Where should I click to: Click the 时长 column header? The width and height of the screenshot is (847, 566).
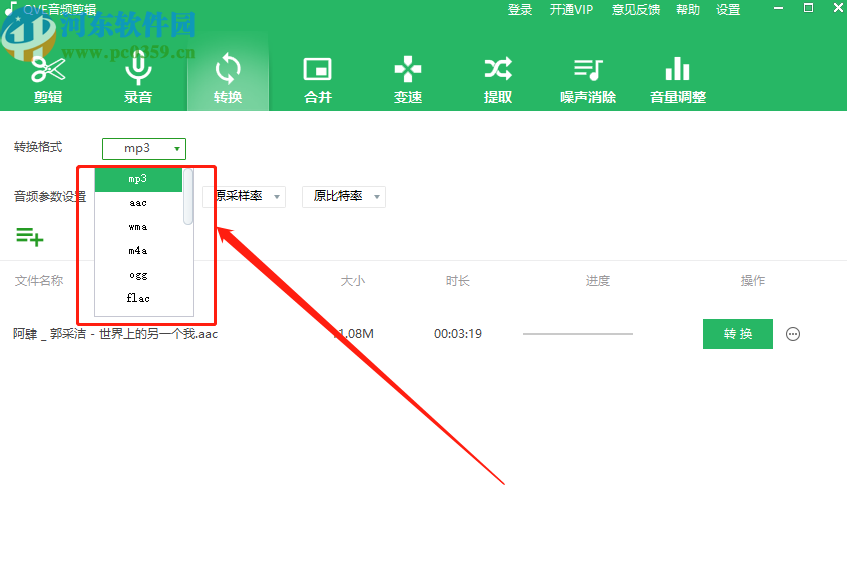[458, 281]
